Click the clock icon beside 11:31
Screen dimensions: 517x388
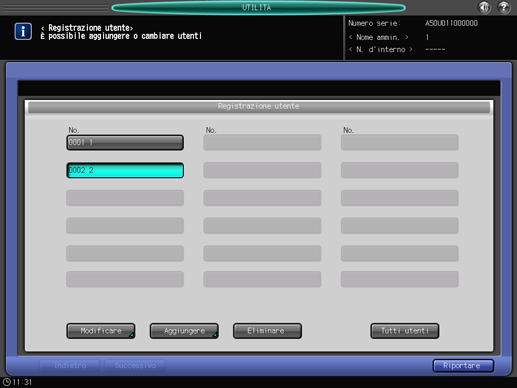6,382
